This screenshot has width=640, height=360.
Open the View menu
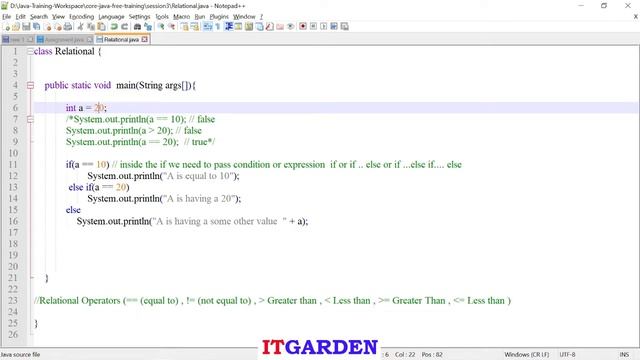point(58,17)
